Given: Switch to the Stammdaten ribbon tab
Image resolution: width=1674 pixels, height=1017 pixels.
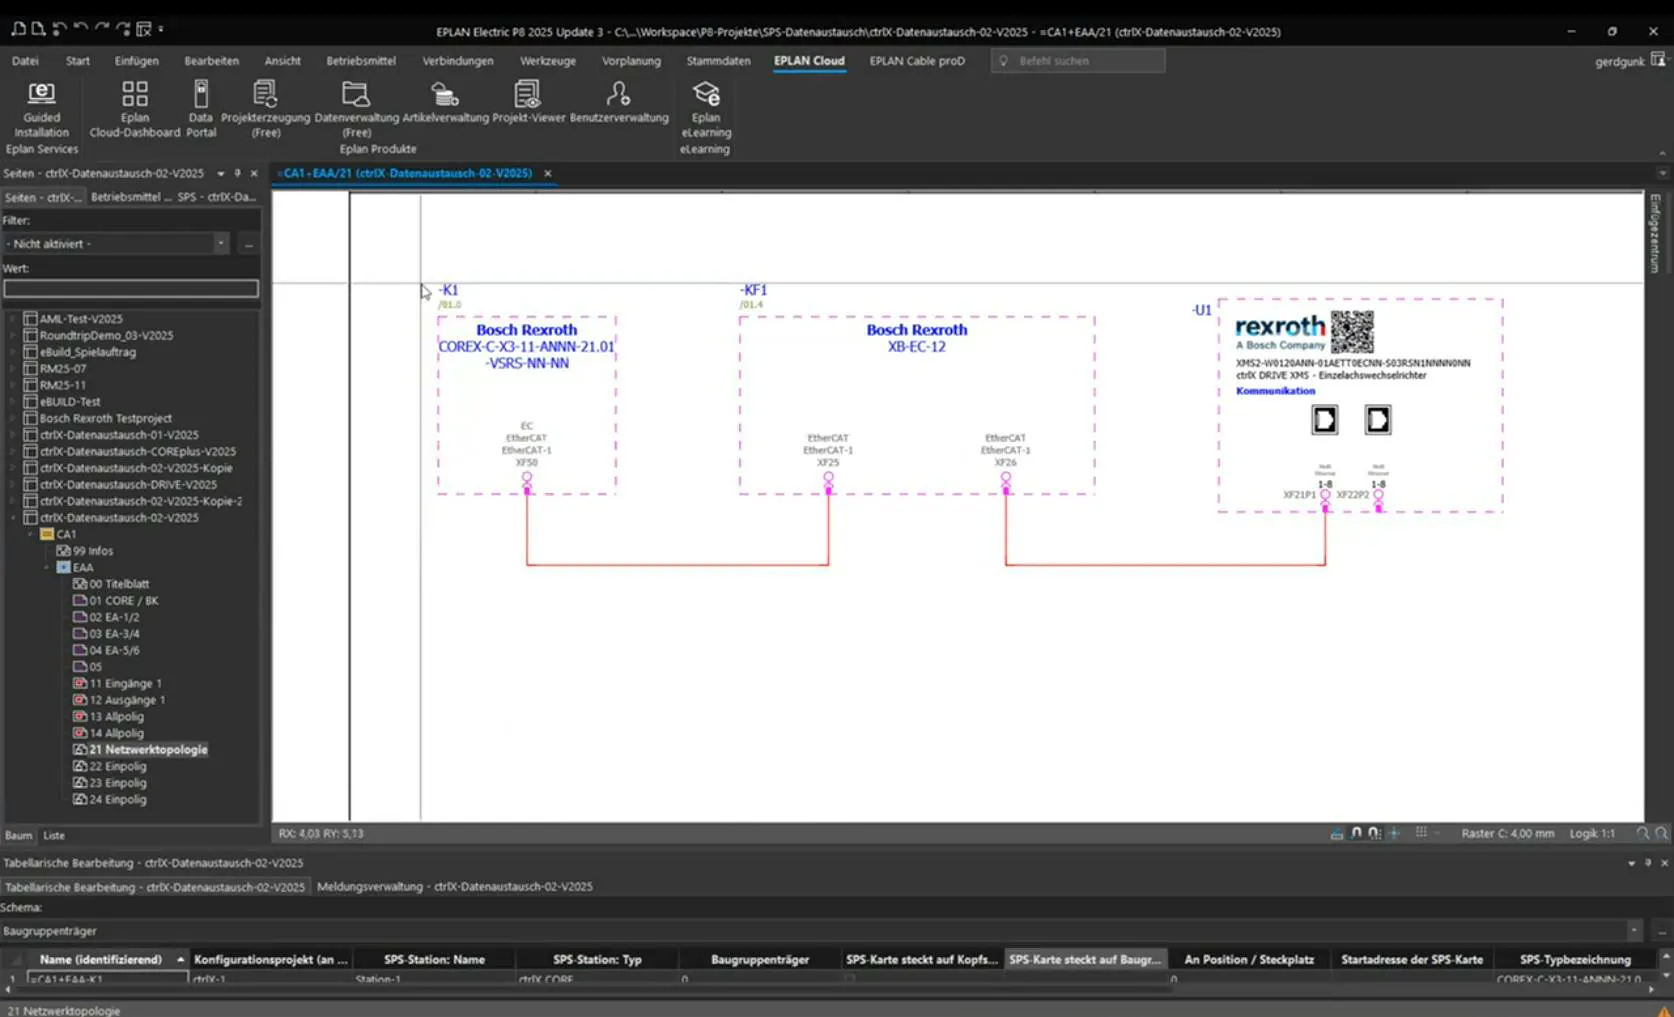Looking at the screenshot, I should pyautogui.click(x=718, y=61).
